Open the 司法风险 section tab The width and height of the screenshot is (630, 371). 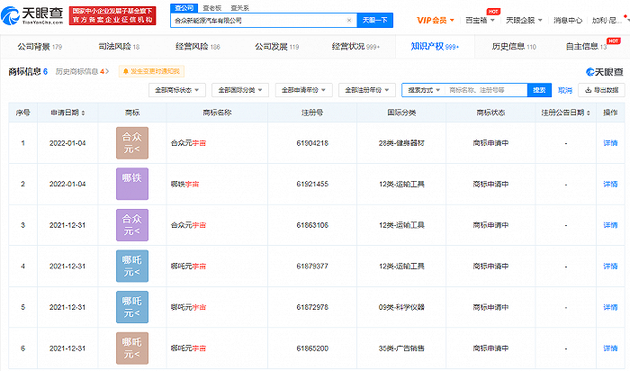[119, 47]
